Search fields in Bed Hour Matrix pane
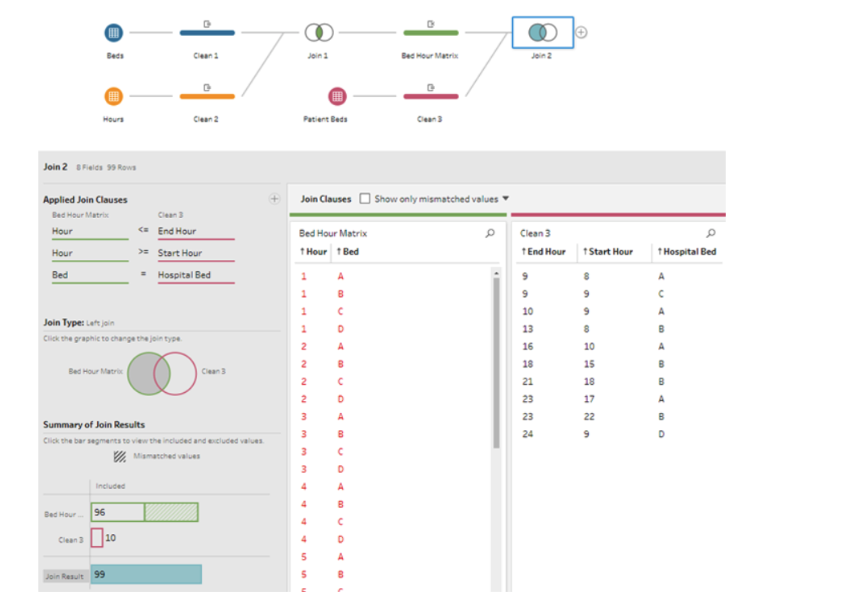The height and width of the screenshot is (599, 847). [x=490, y=233]
